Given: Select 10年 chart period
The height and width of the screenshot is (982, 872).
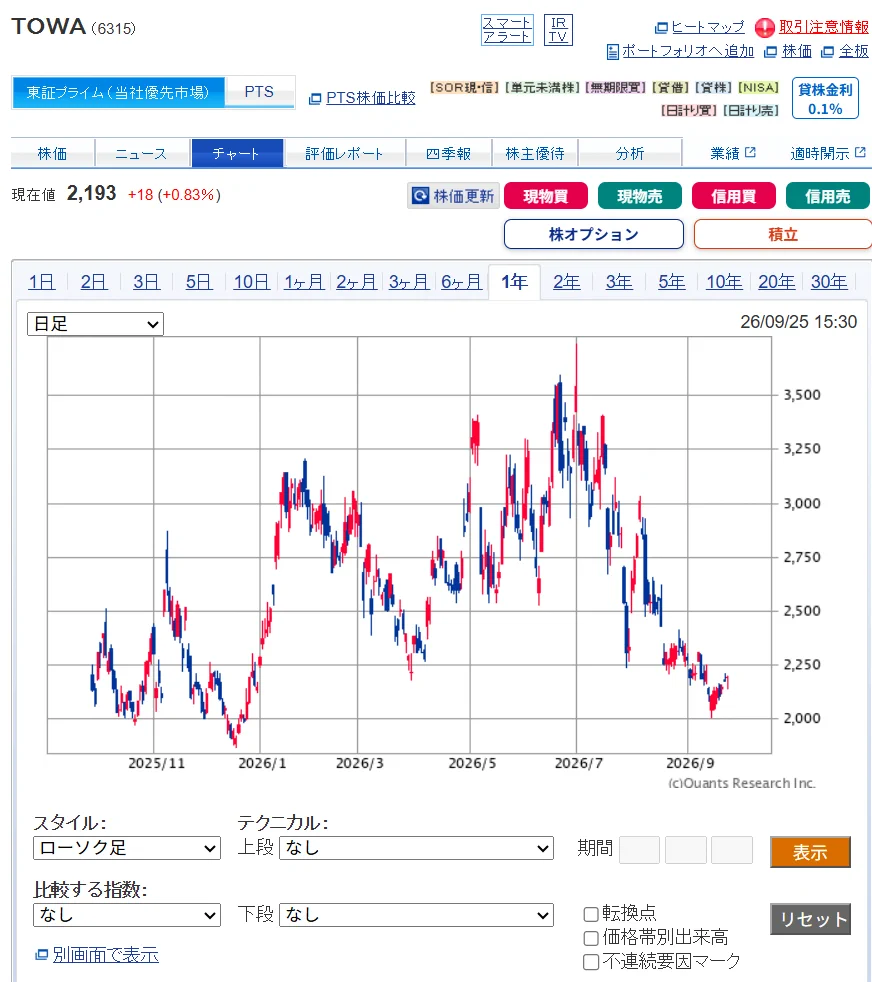Looking at the screenshot, I should 725,282.
